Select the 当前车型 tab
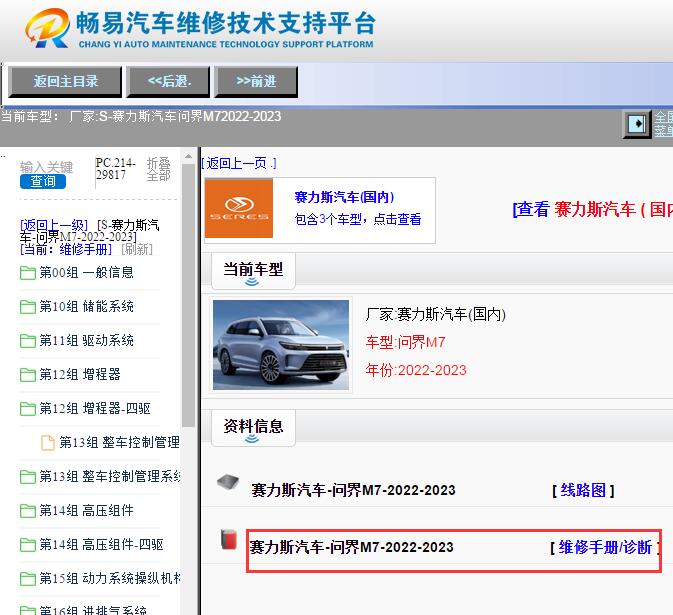 [x=253, y=270]
